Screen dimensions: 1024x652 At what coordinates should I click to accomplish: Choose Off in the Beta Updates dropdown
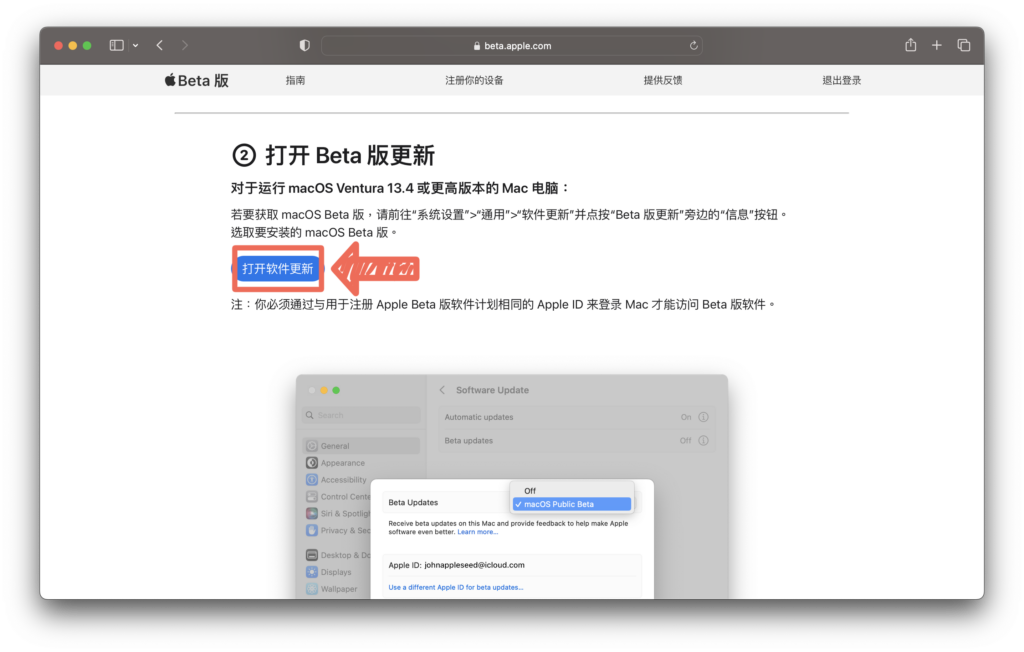coord(571,491)
